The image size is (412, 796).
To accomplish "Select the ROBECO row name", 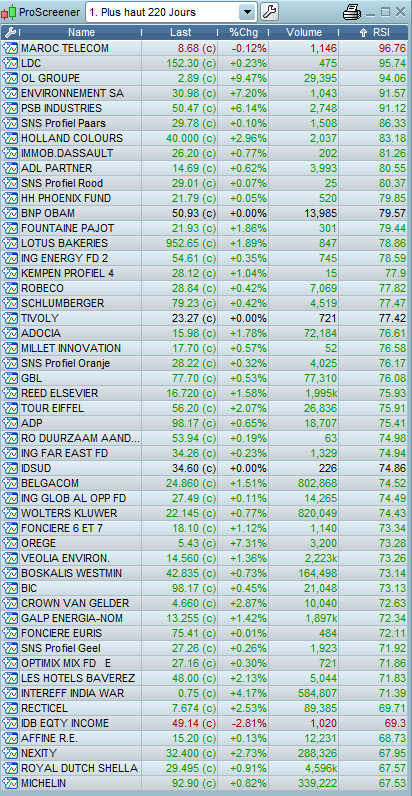I will point(43,288).
